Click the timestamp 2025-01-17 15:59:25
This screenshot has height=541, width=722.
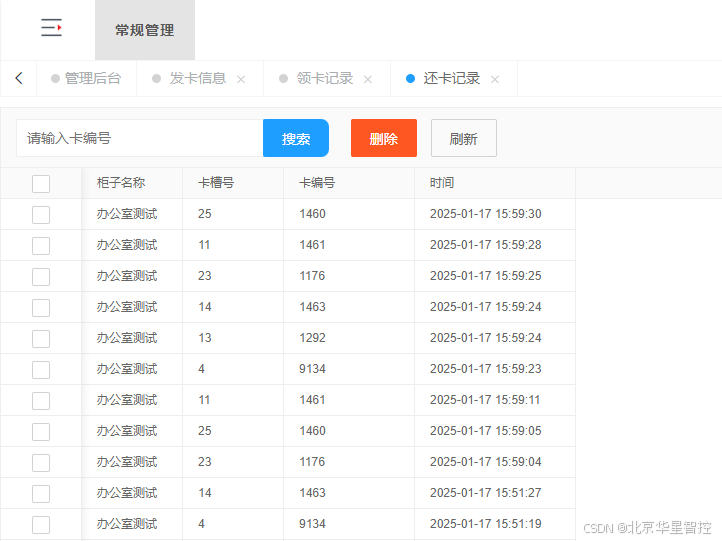tap(485, 276)
